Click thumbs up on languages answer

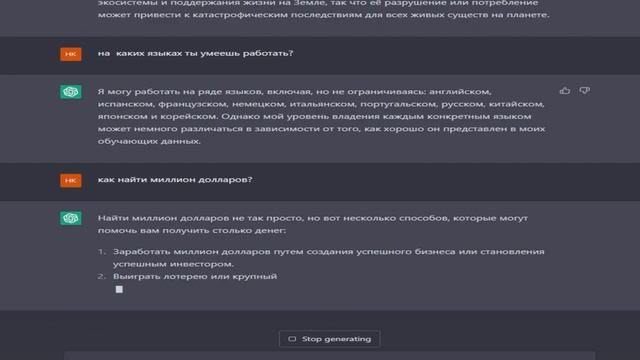565,91
